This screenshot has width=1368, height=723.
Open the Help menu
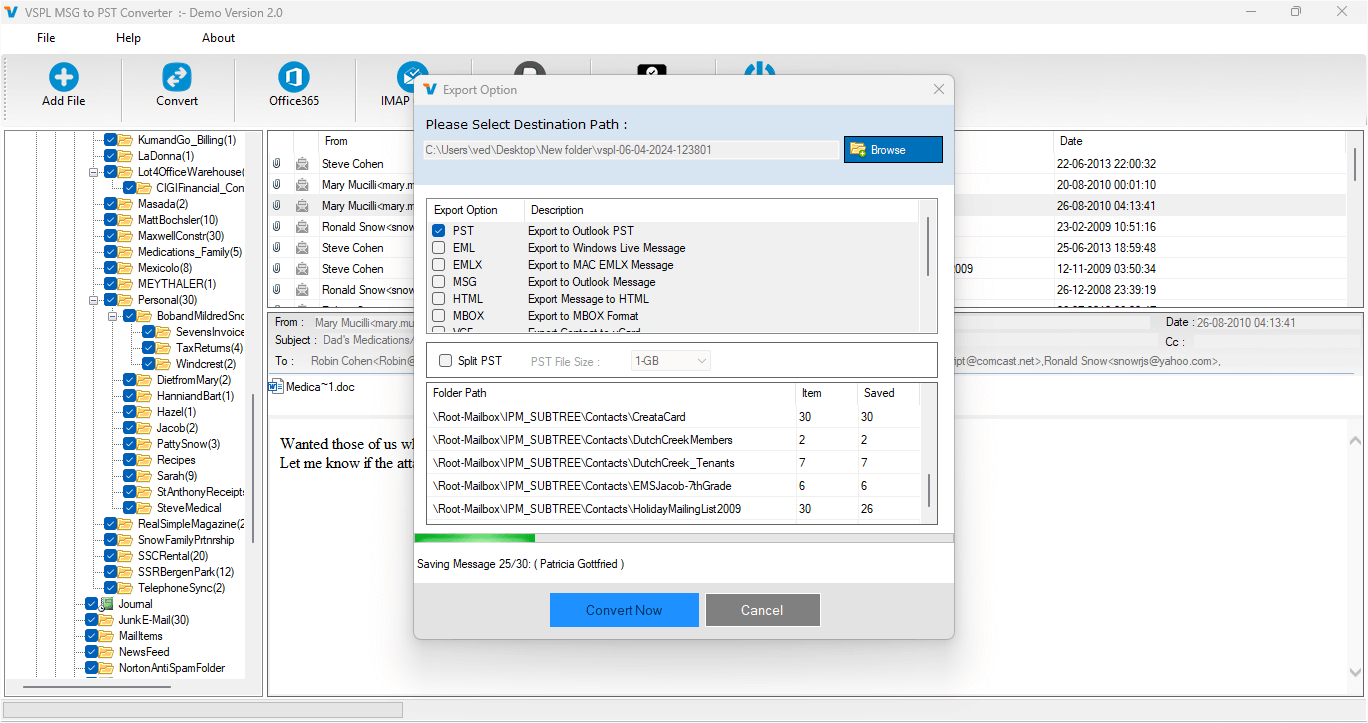tap(128, 38)
